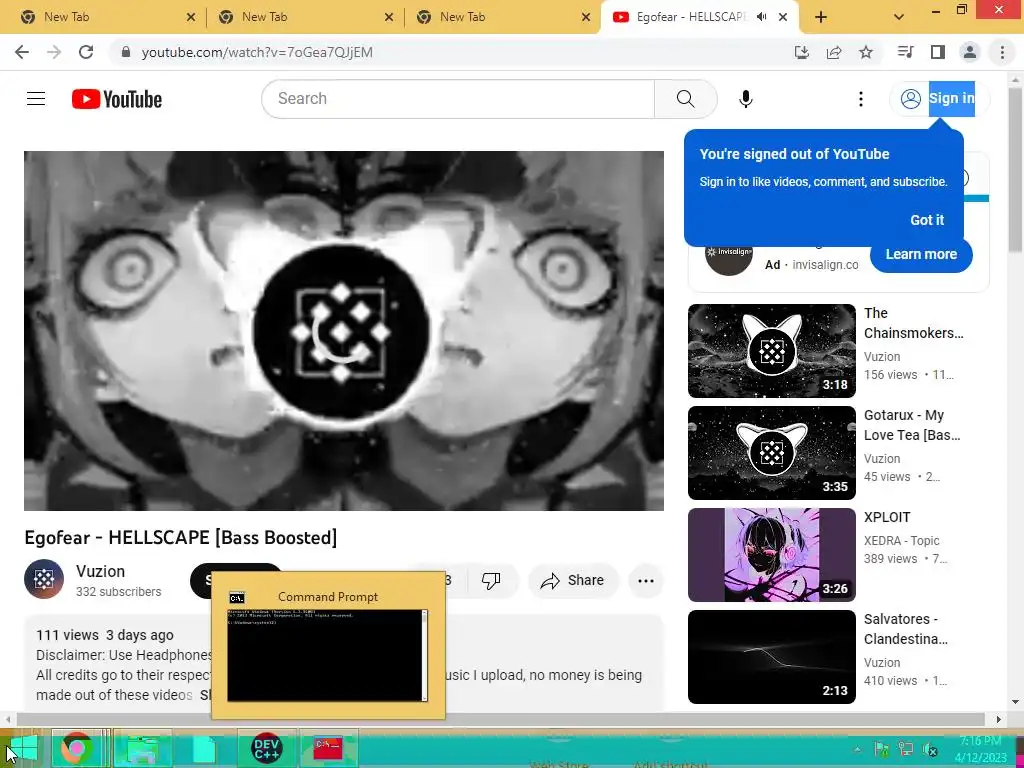1024x768 pixels.
Task: Open the media controls toolbar icon
Action: 905,52
